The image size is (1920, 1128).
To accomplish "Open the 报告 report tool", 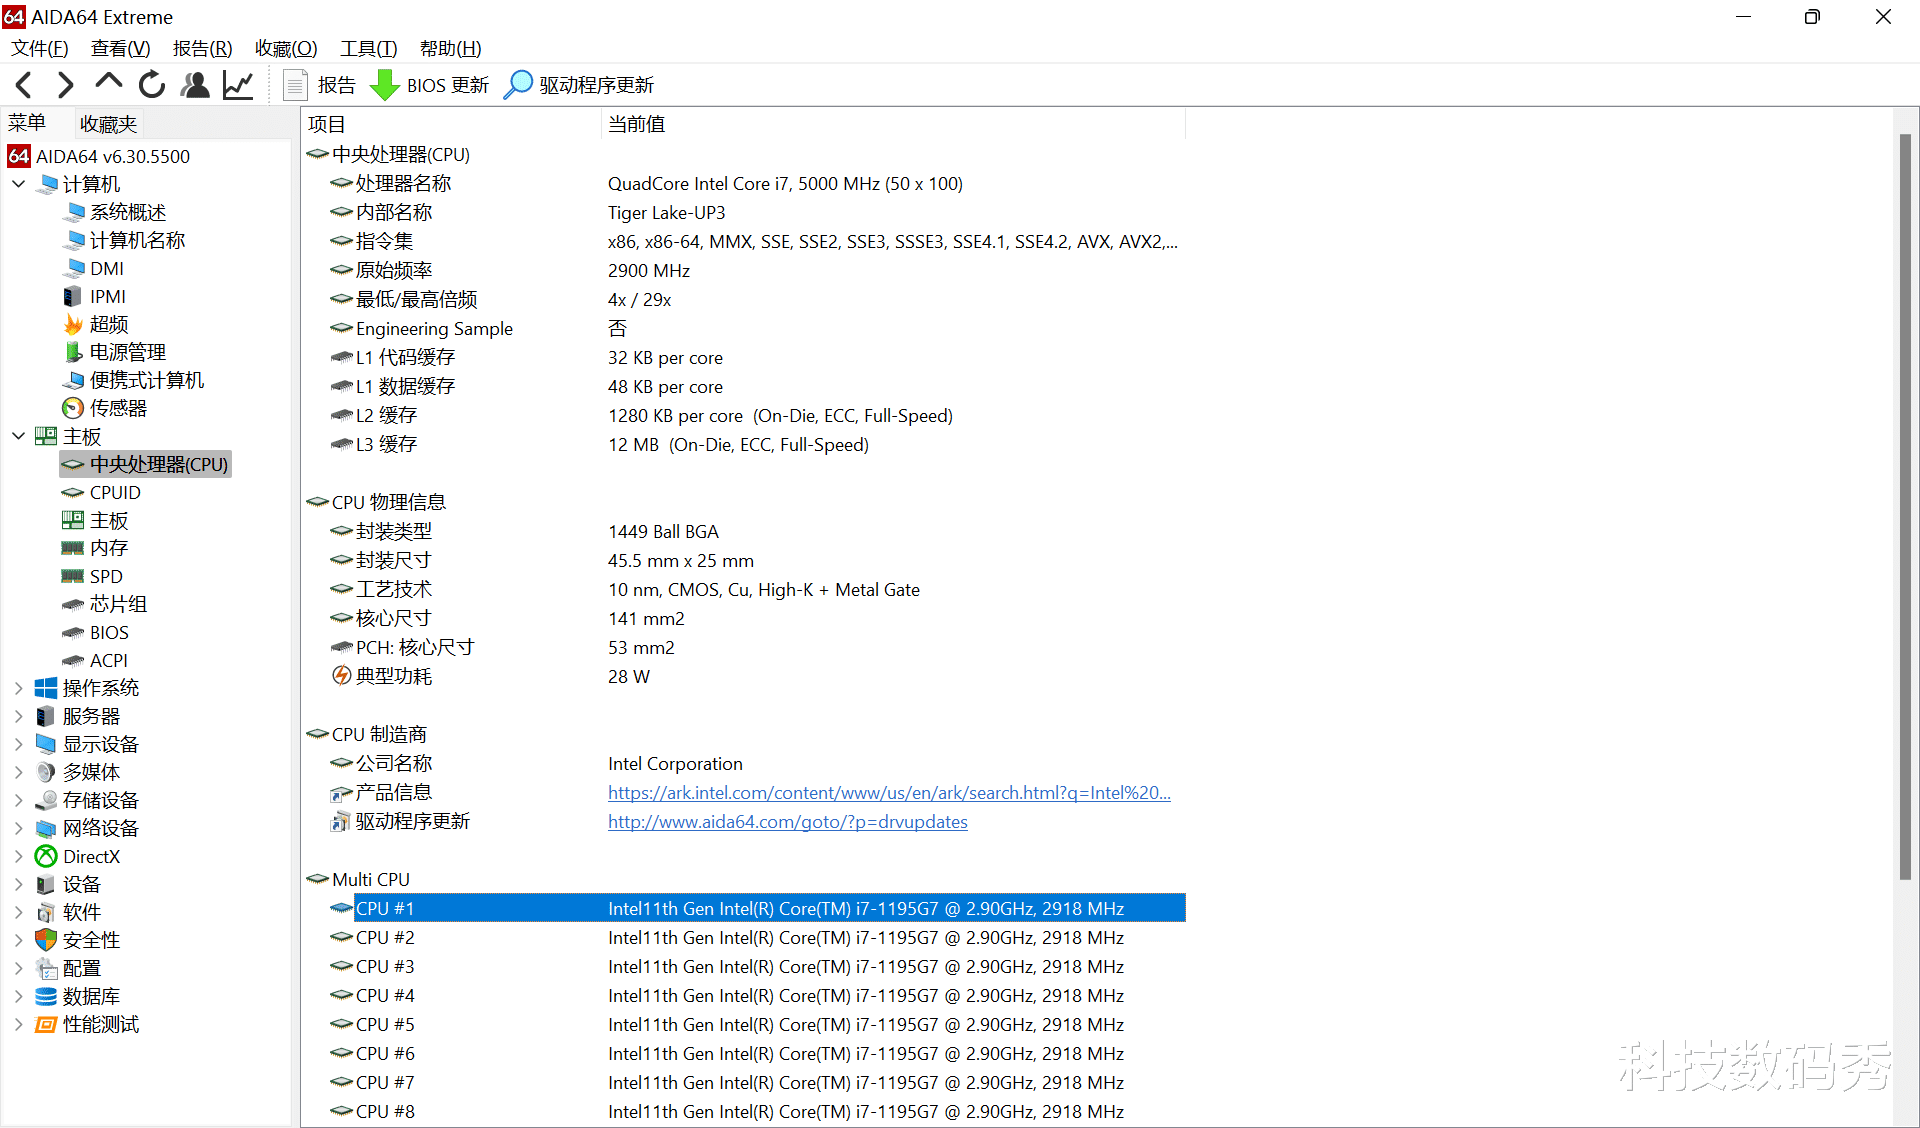I will [x=322, y=85].
